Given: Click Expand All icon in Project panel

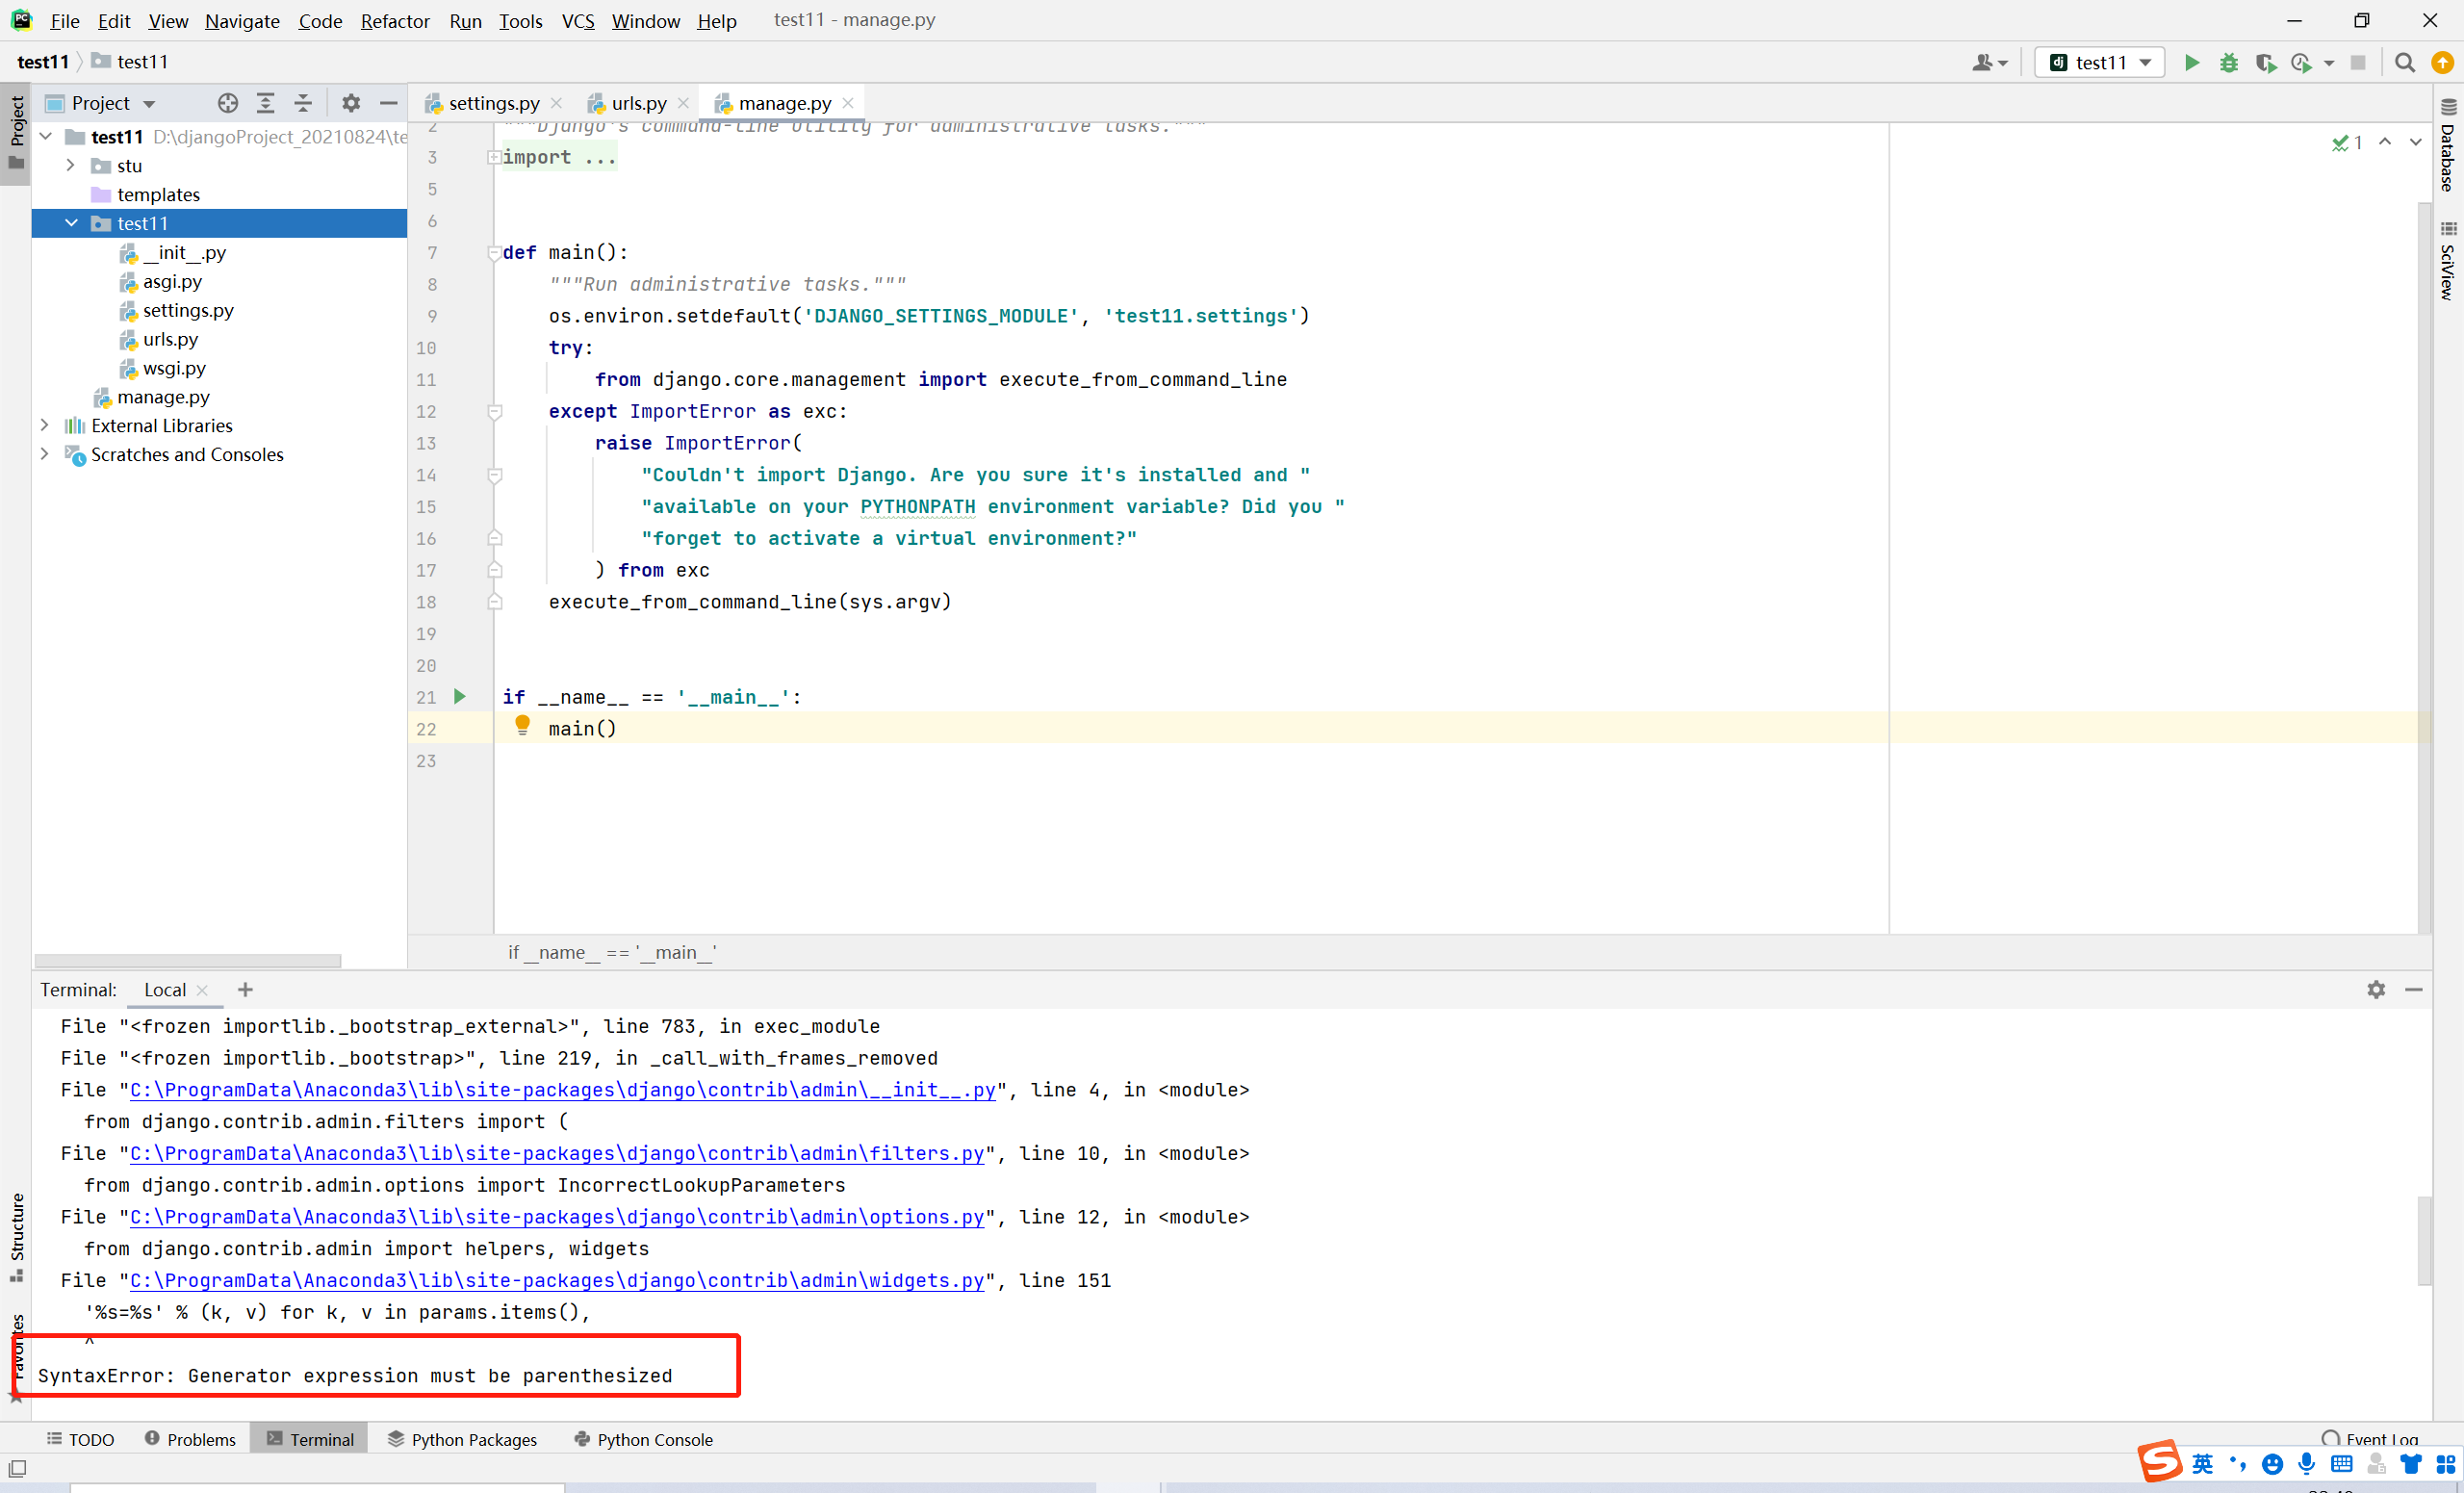Looking at the screenshot, I should 265,103.
